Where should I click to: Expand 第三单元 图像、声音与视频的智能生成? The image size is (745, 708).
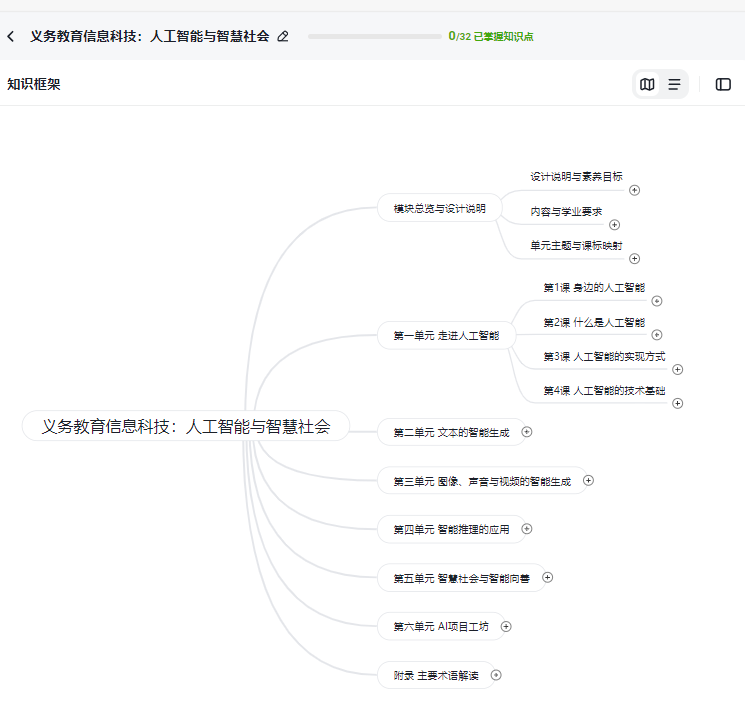[x=588, y=480]
